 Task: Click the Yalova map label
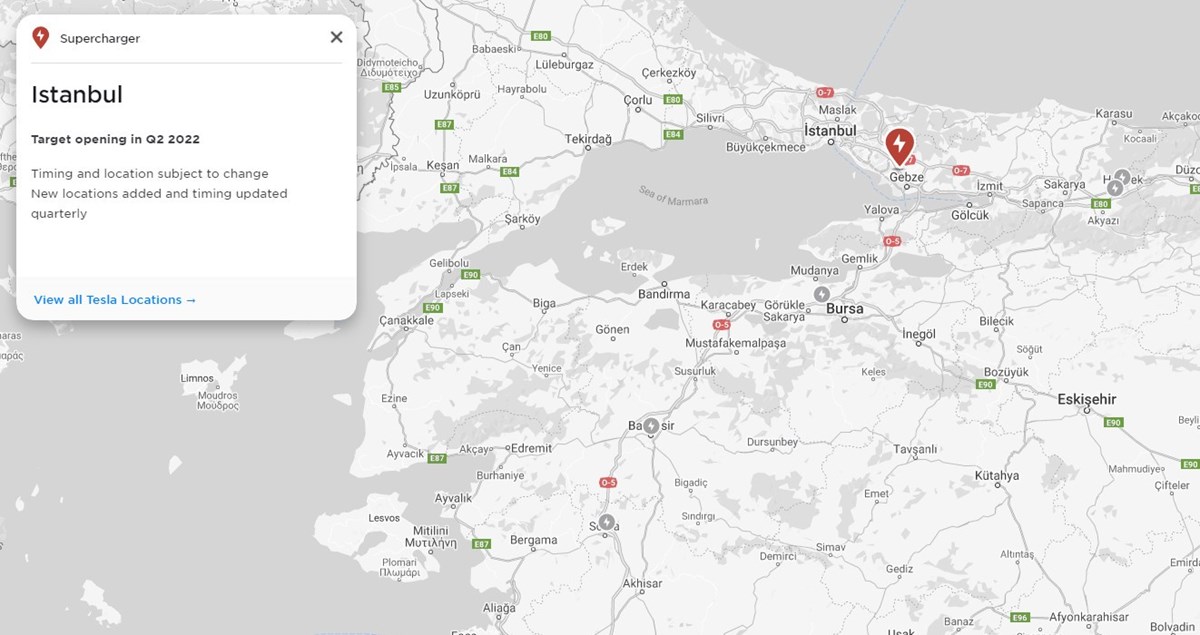point(882,211)
